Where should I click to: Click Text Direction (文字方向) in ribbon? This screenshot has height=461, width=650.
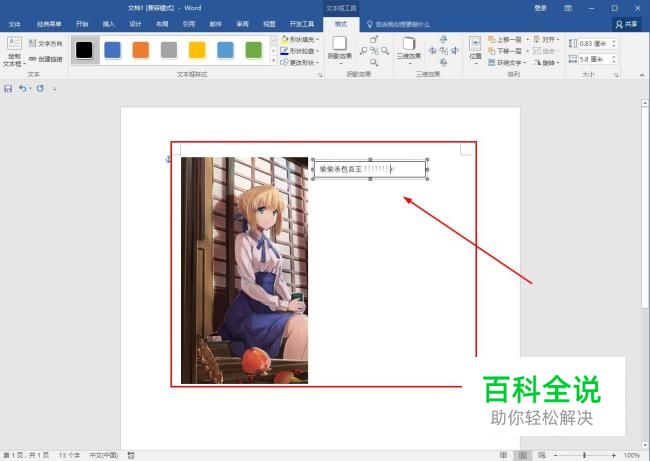click(x=46, y=43)
